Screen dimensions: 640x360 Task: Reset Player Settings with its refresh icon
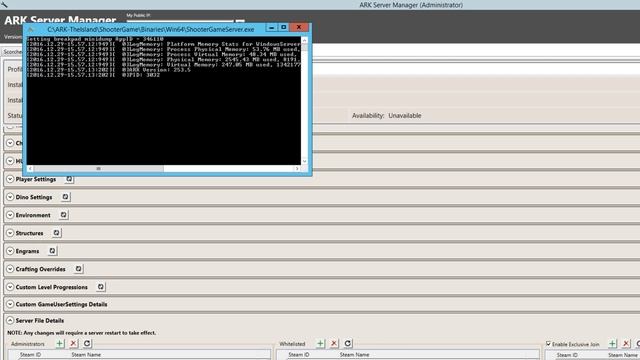(69, 179)
